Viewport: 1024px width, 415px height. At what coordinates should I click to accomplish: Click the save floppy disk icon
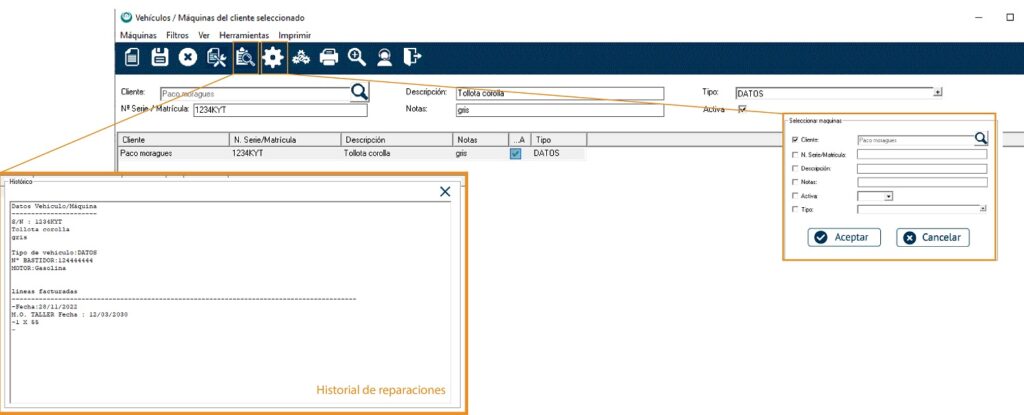159,58
